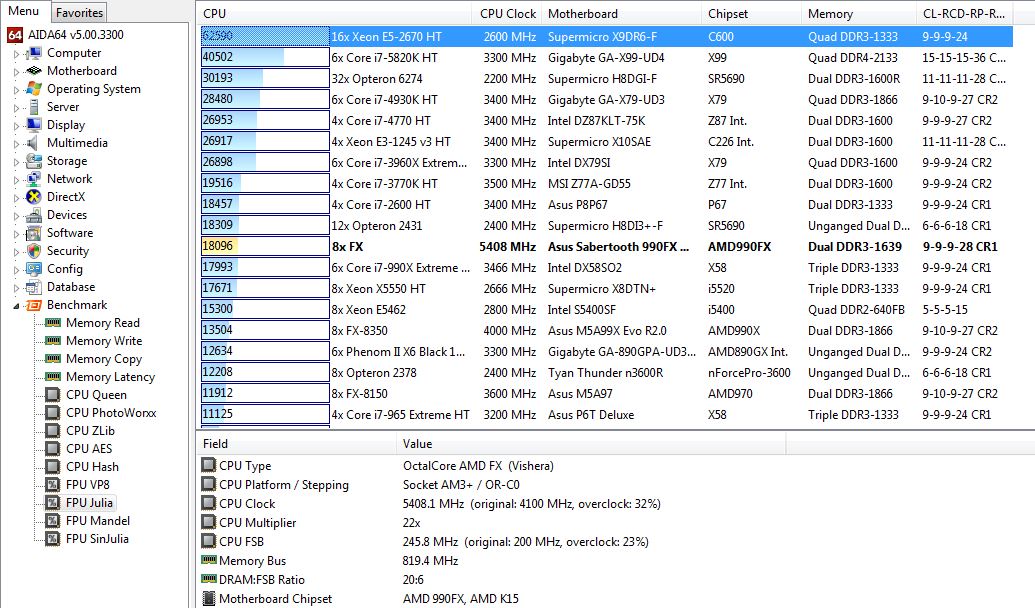The height and width of the screenshot is (608, 1035).
Task: Select the 32x Opteron 6274 row
Action: pyautogui.click(x=606, y=79)
